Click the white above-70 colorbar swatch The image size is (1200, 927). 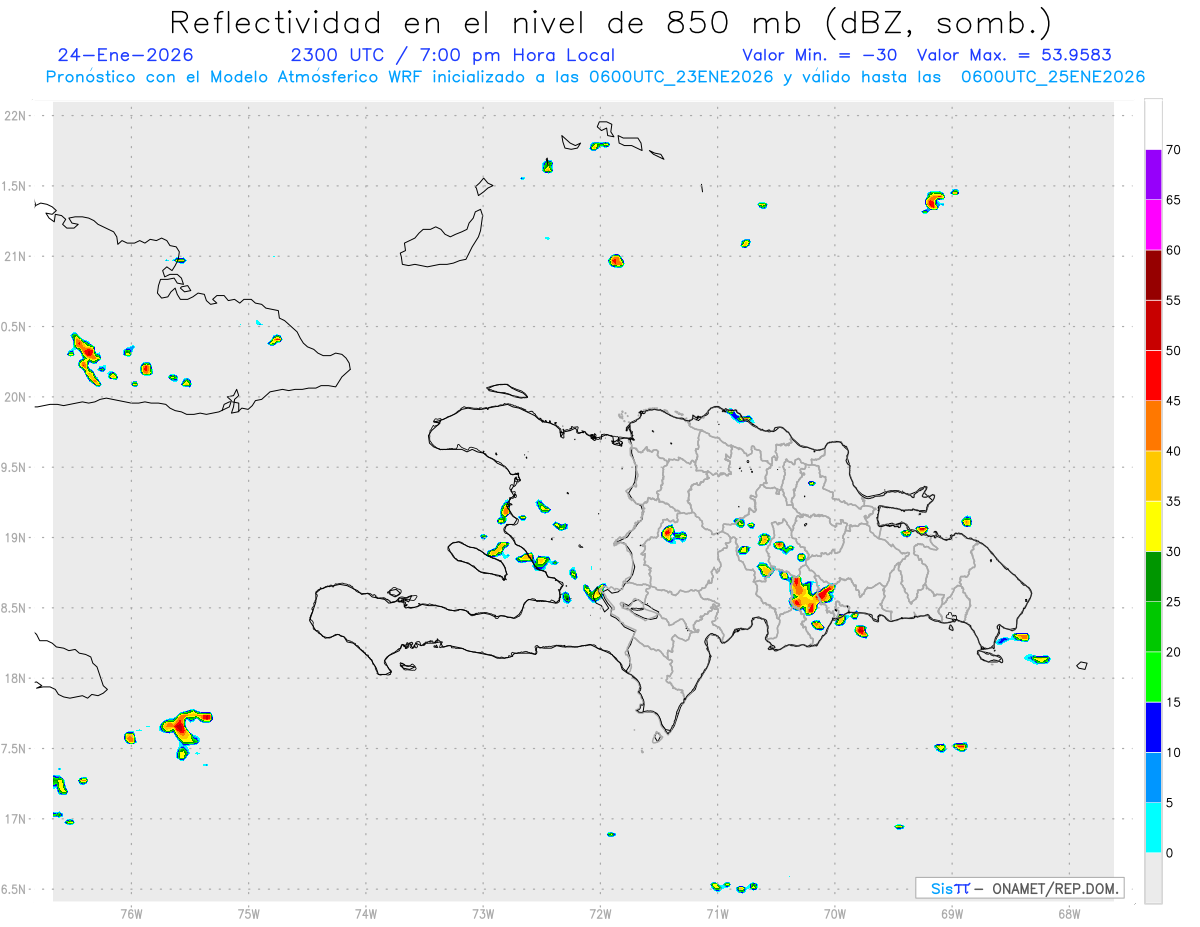click(1153, 124)
